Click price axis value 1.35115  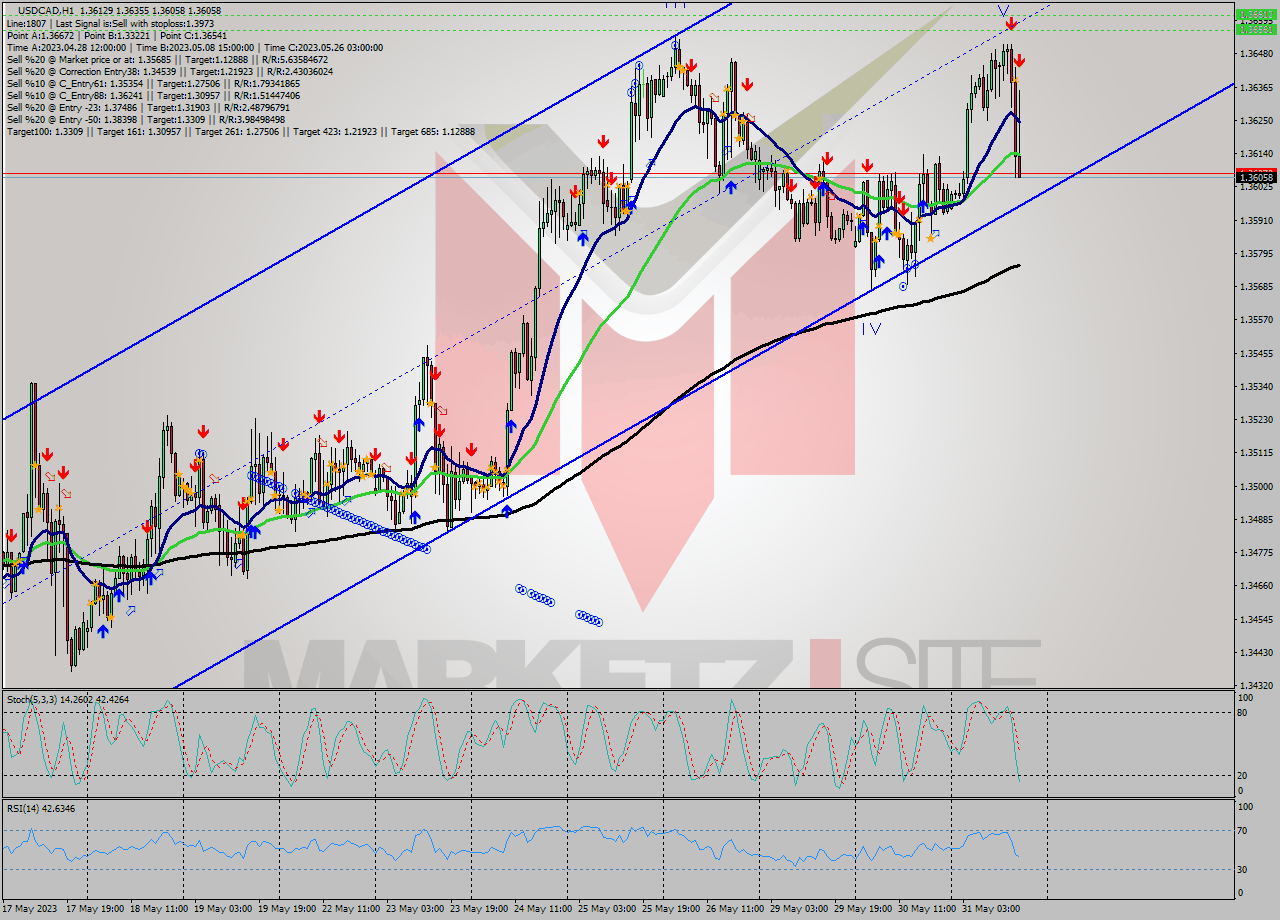click(x=1256, y=452)
